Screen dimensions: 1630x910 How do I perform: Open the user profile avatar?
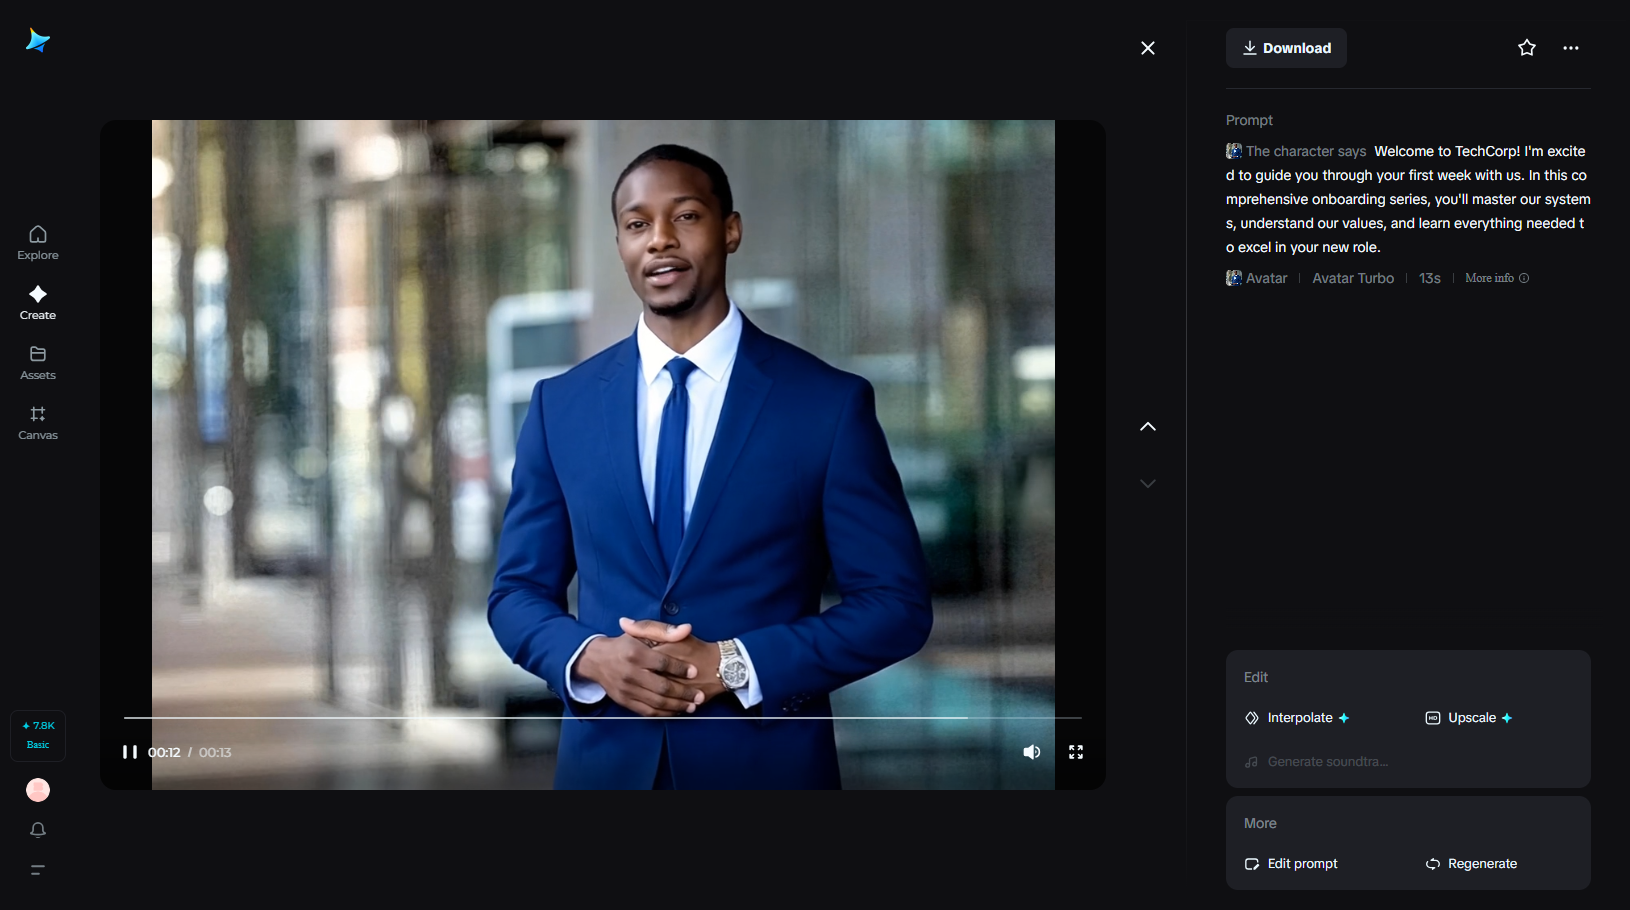tap(38, 790)
